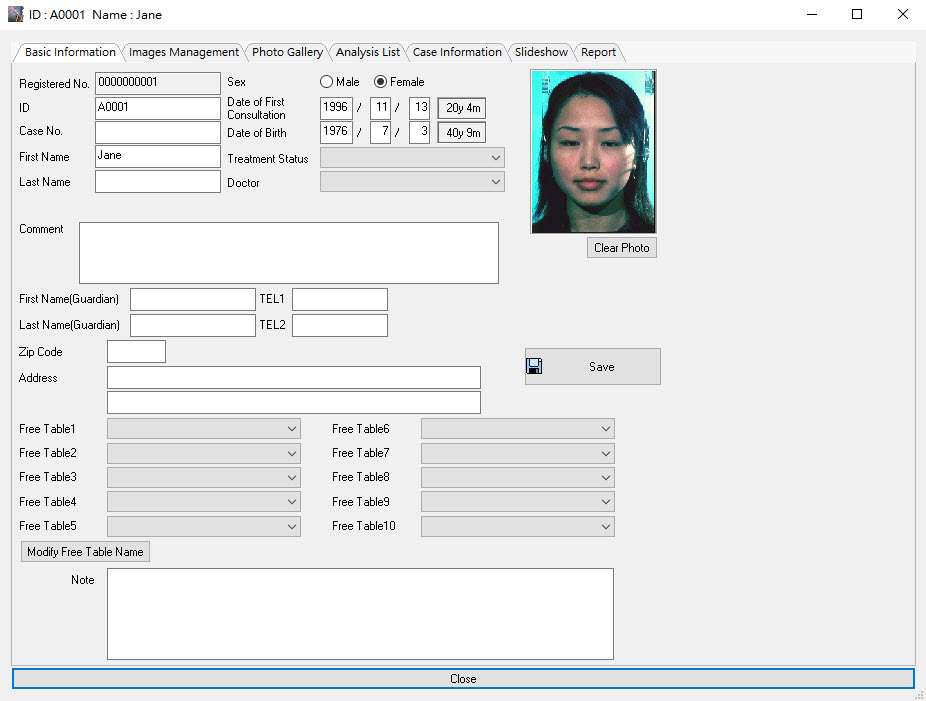Image resolution: width=926 pixels, height=701 pixels.
Task: Expand the Free Table3 dropdown
Action: click(204, 477)
